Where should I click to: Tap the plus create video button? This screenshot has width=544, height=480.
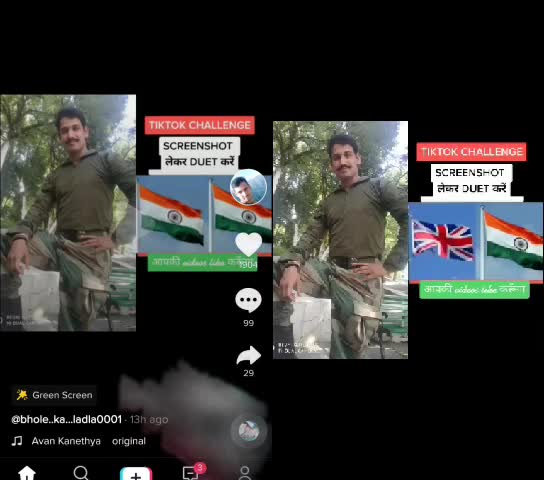[x=136, y=474]
